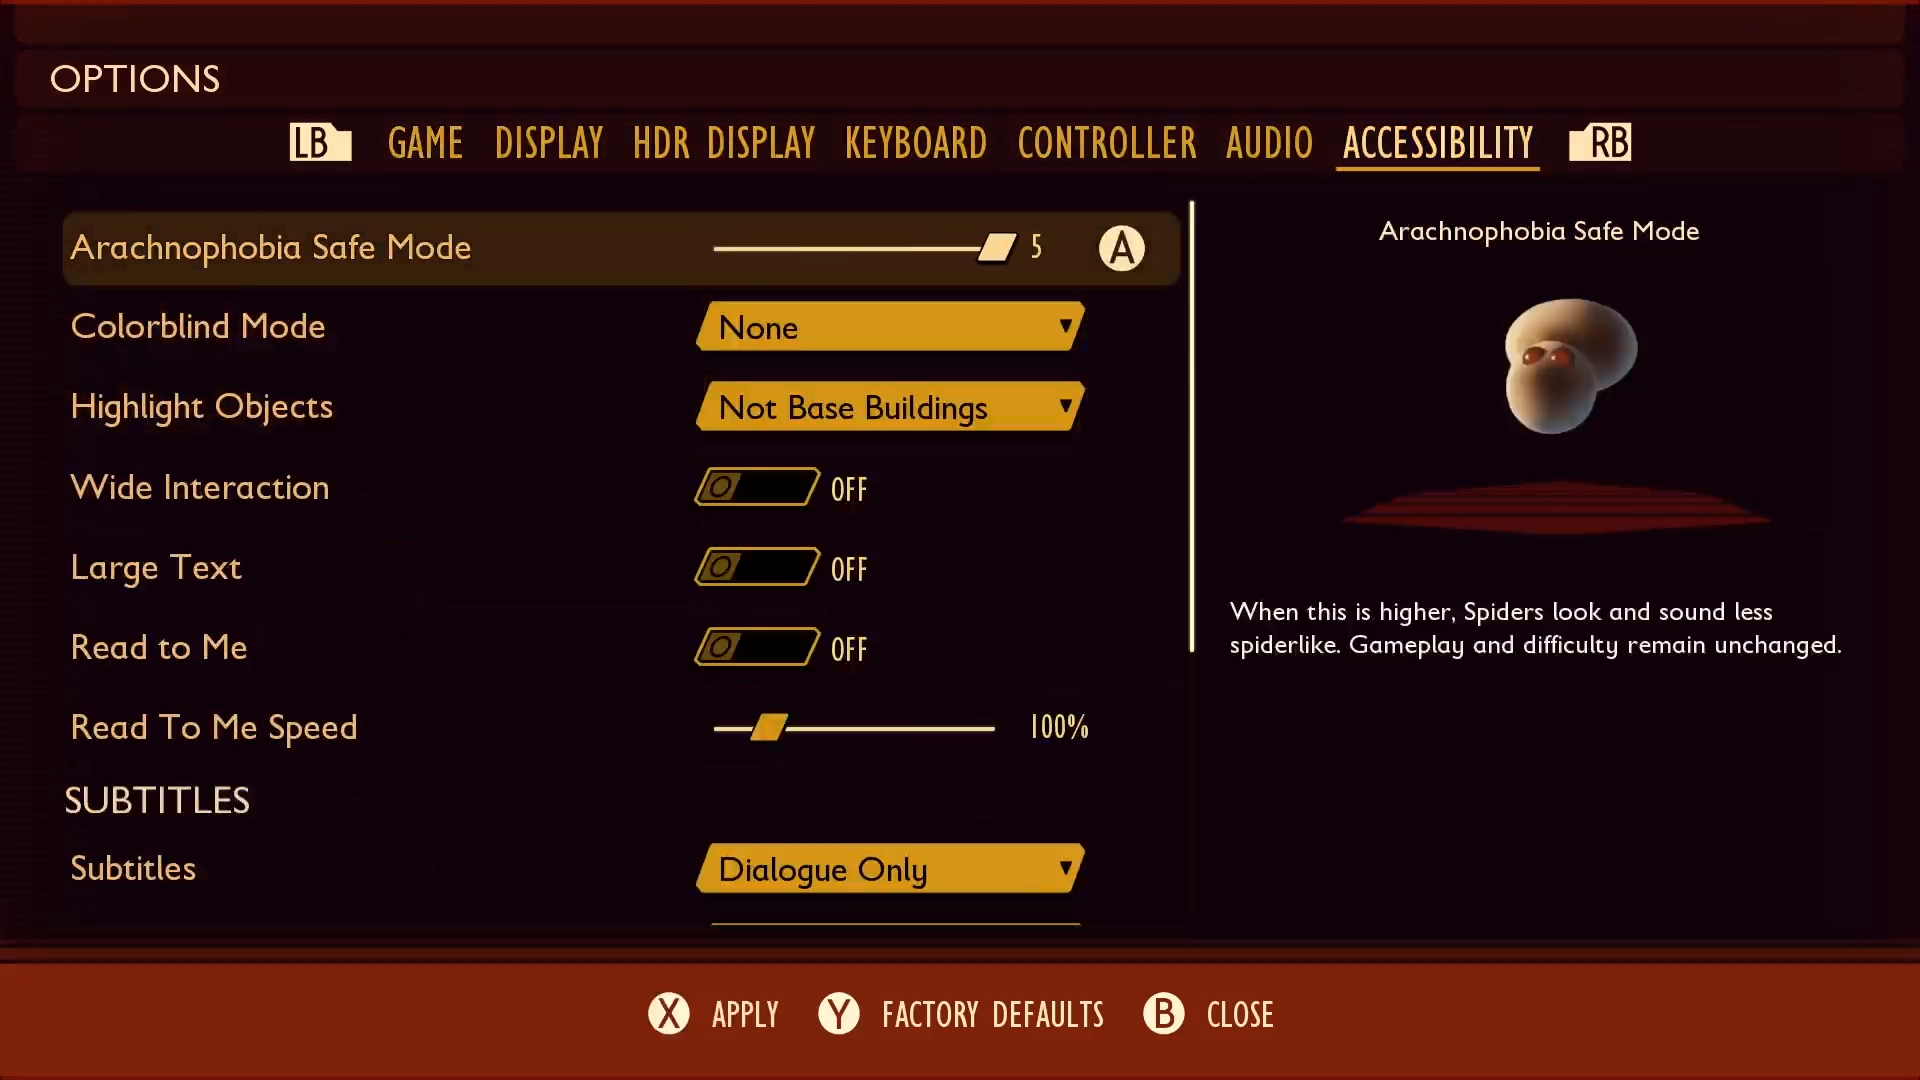The width and height of the screenshot is (1920, 1080).
Task: Click the X button icon to Apply
Action: 669,1014
